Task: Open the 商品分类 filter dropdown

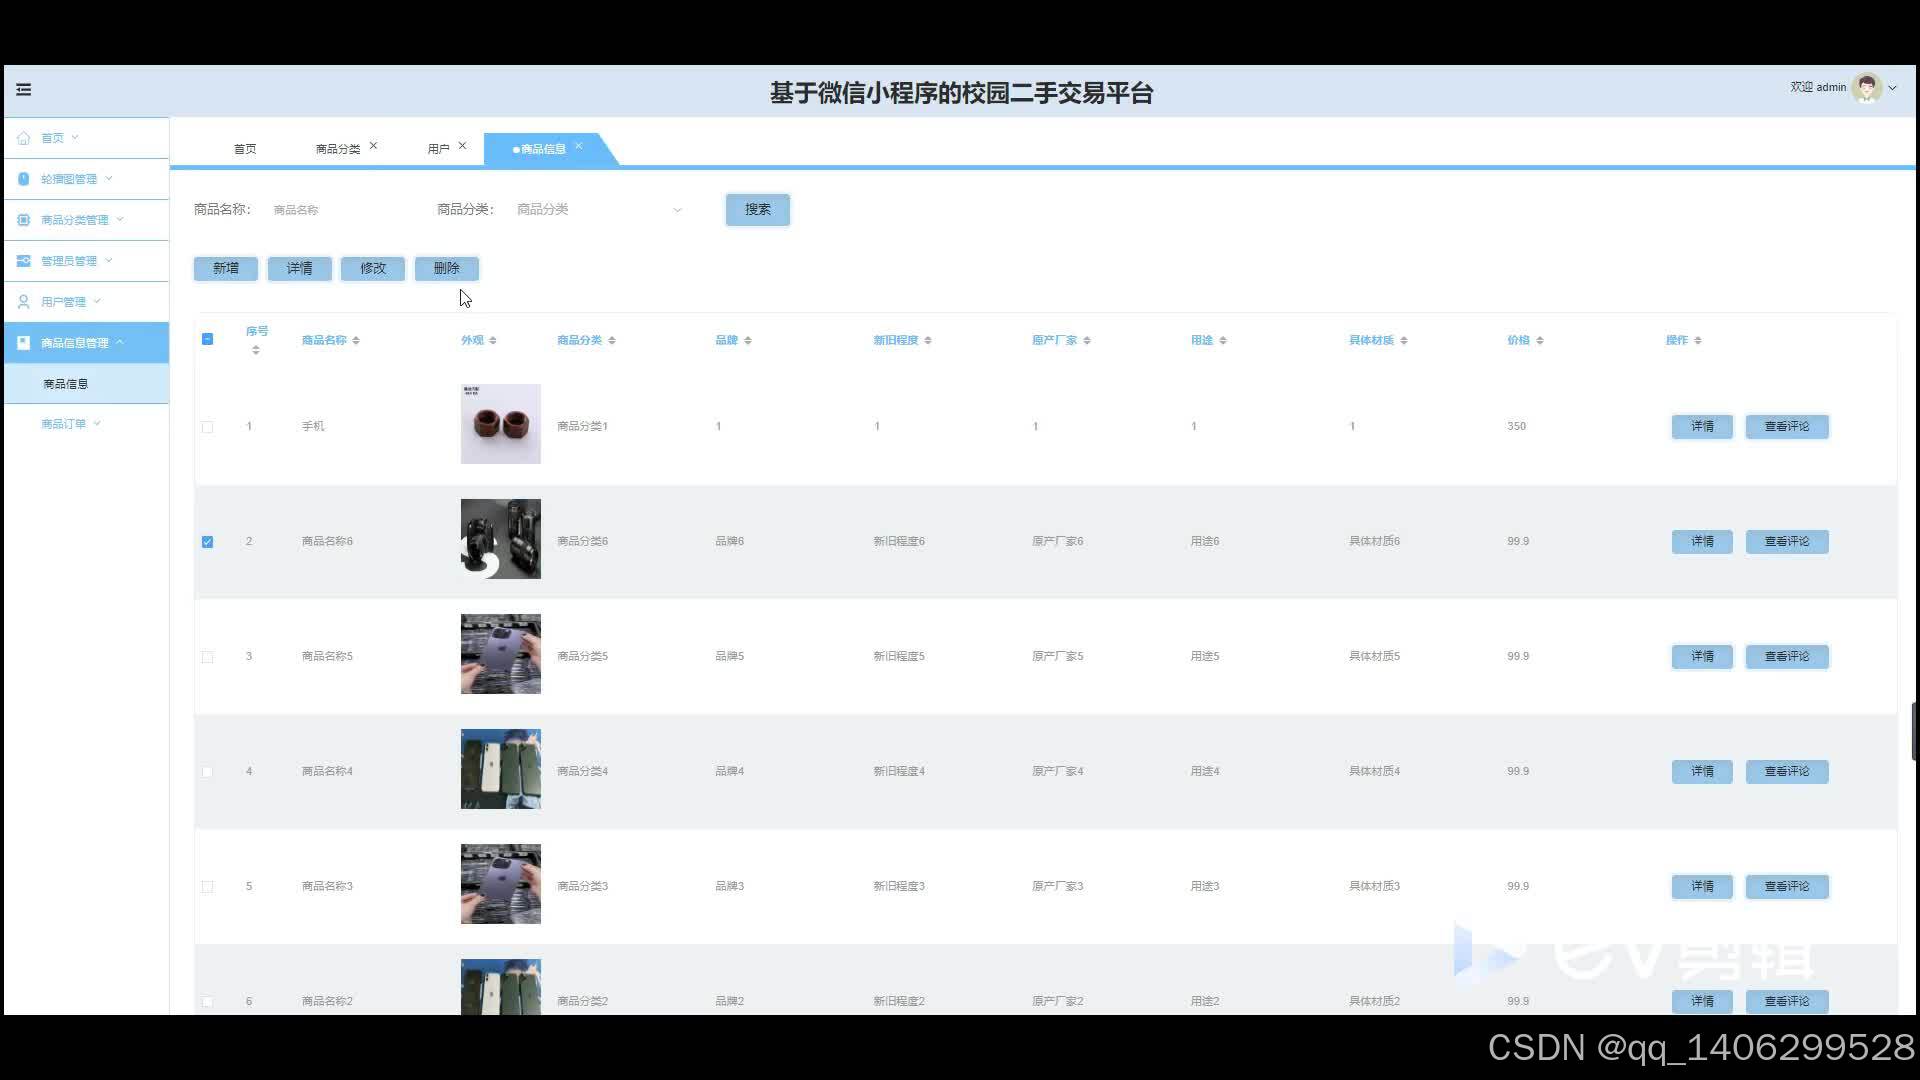Action: pyautogui.click(x=598, y=210)
